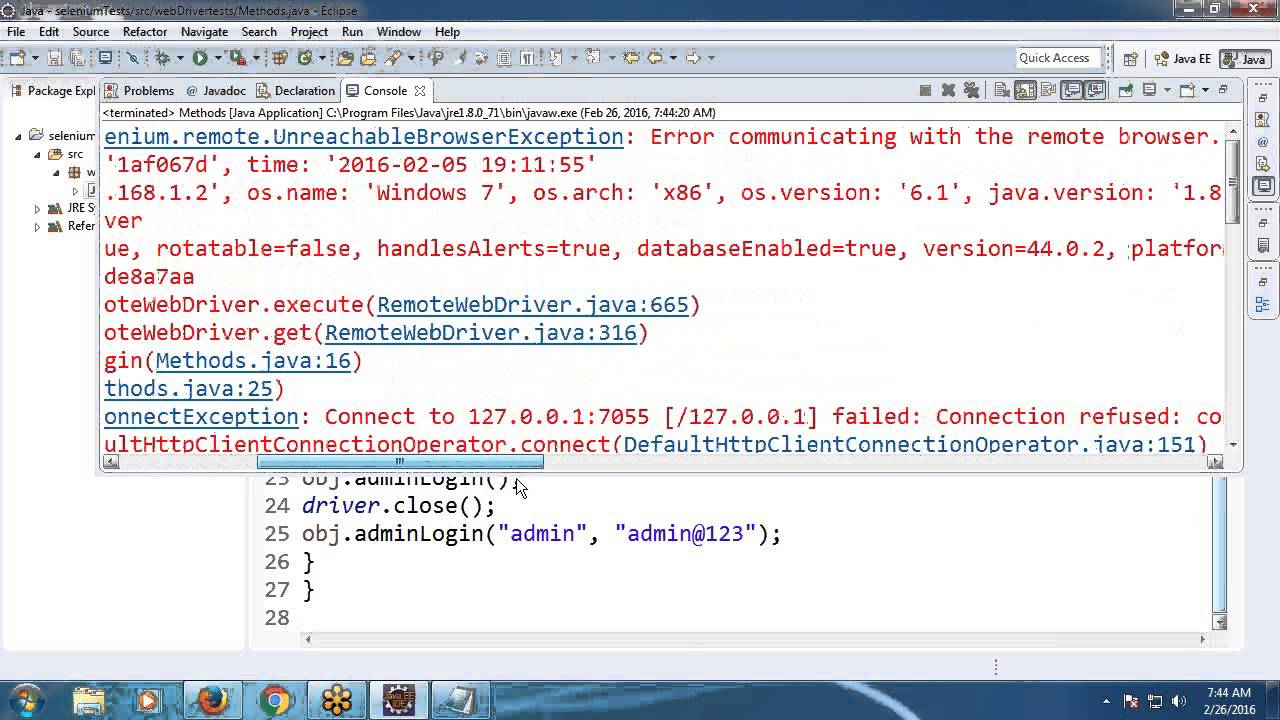The height and width of the screenshot is (720, 1280).
Task: Click Remove All Terminated Launches double-X icon
Action: click(971, 90)
